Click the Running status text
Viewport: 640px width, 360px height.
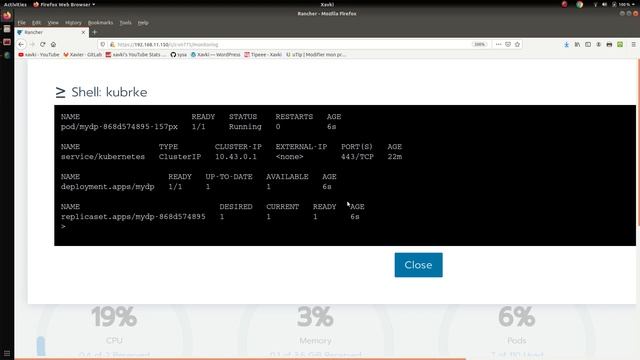(x=245, y=127)
